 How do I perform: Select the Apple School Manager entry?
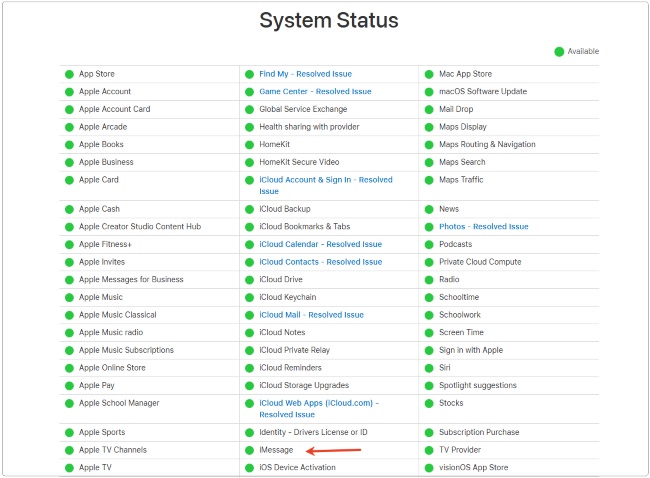point(119,403)
